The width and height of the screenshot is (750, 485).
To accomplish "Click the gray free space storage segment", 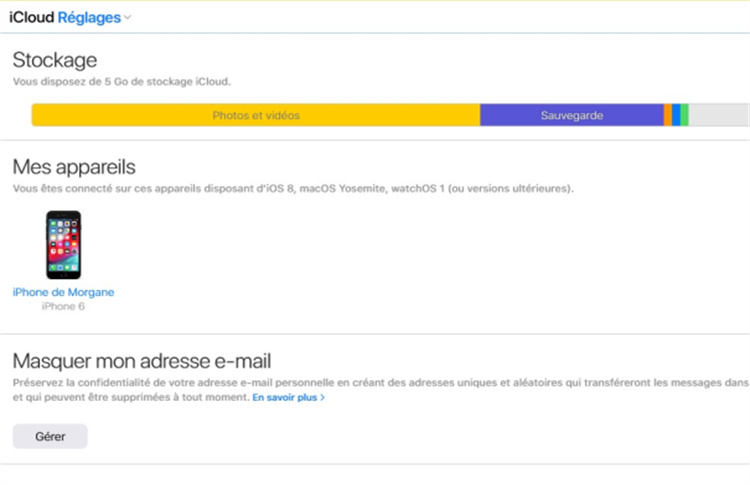I will [x=718, y=115].
